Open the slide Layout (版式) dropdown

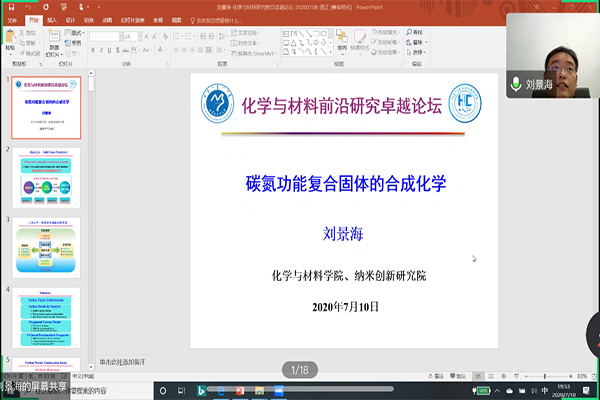pos(78,32)
